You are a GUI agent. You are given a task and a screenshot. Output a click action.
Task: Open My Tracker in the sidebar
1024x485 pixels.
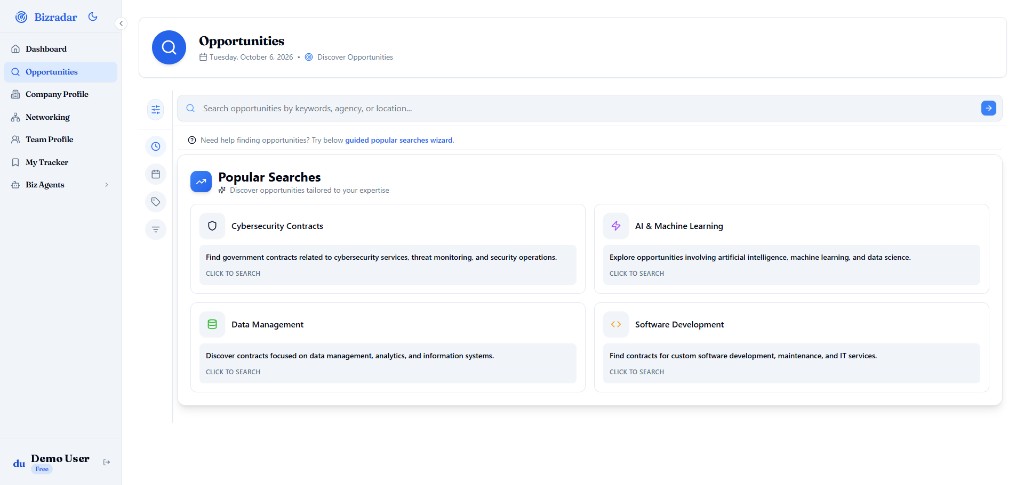pyautogui.click(x=60, y=162)
